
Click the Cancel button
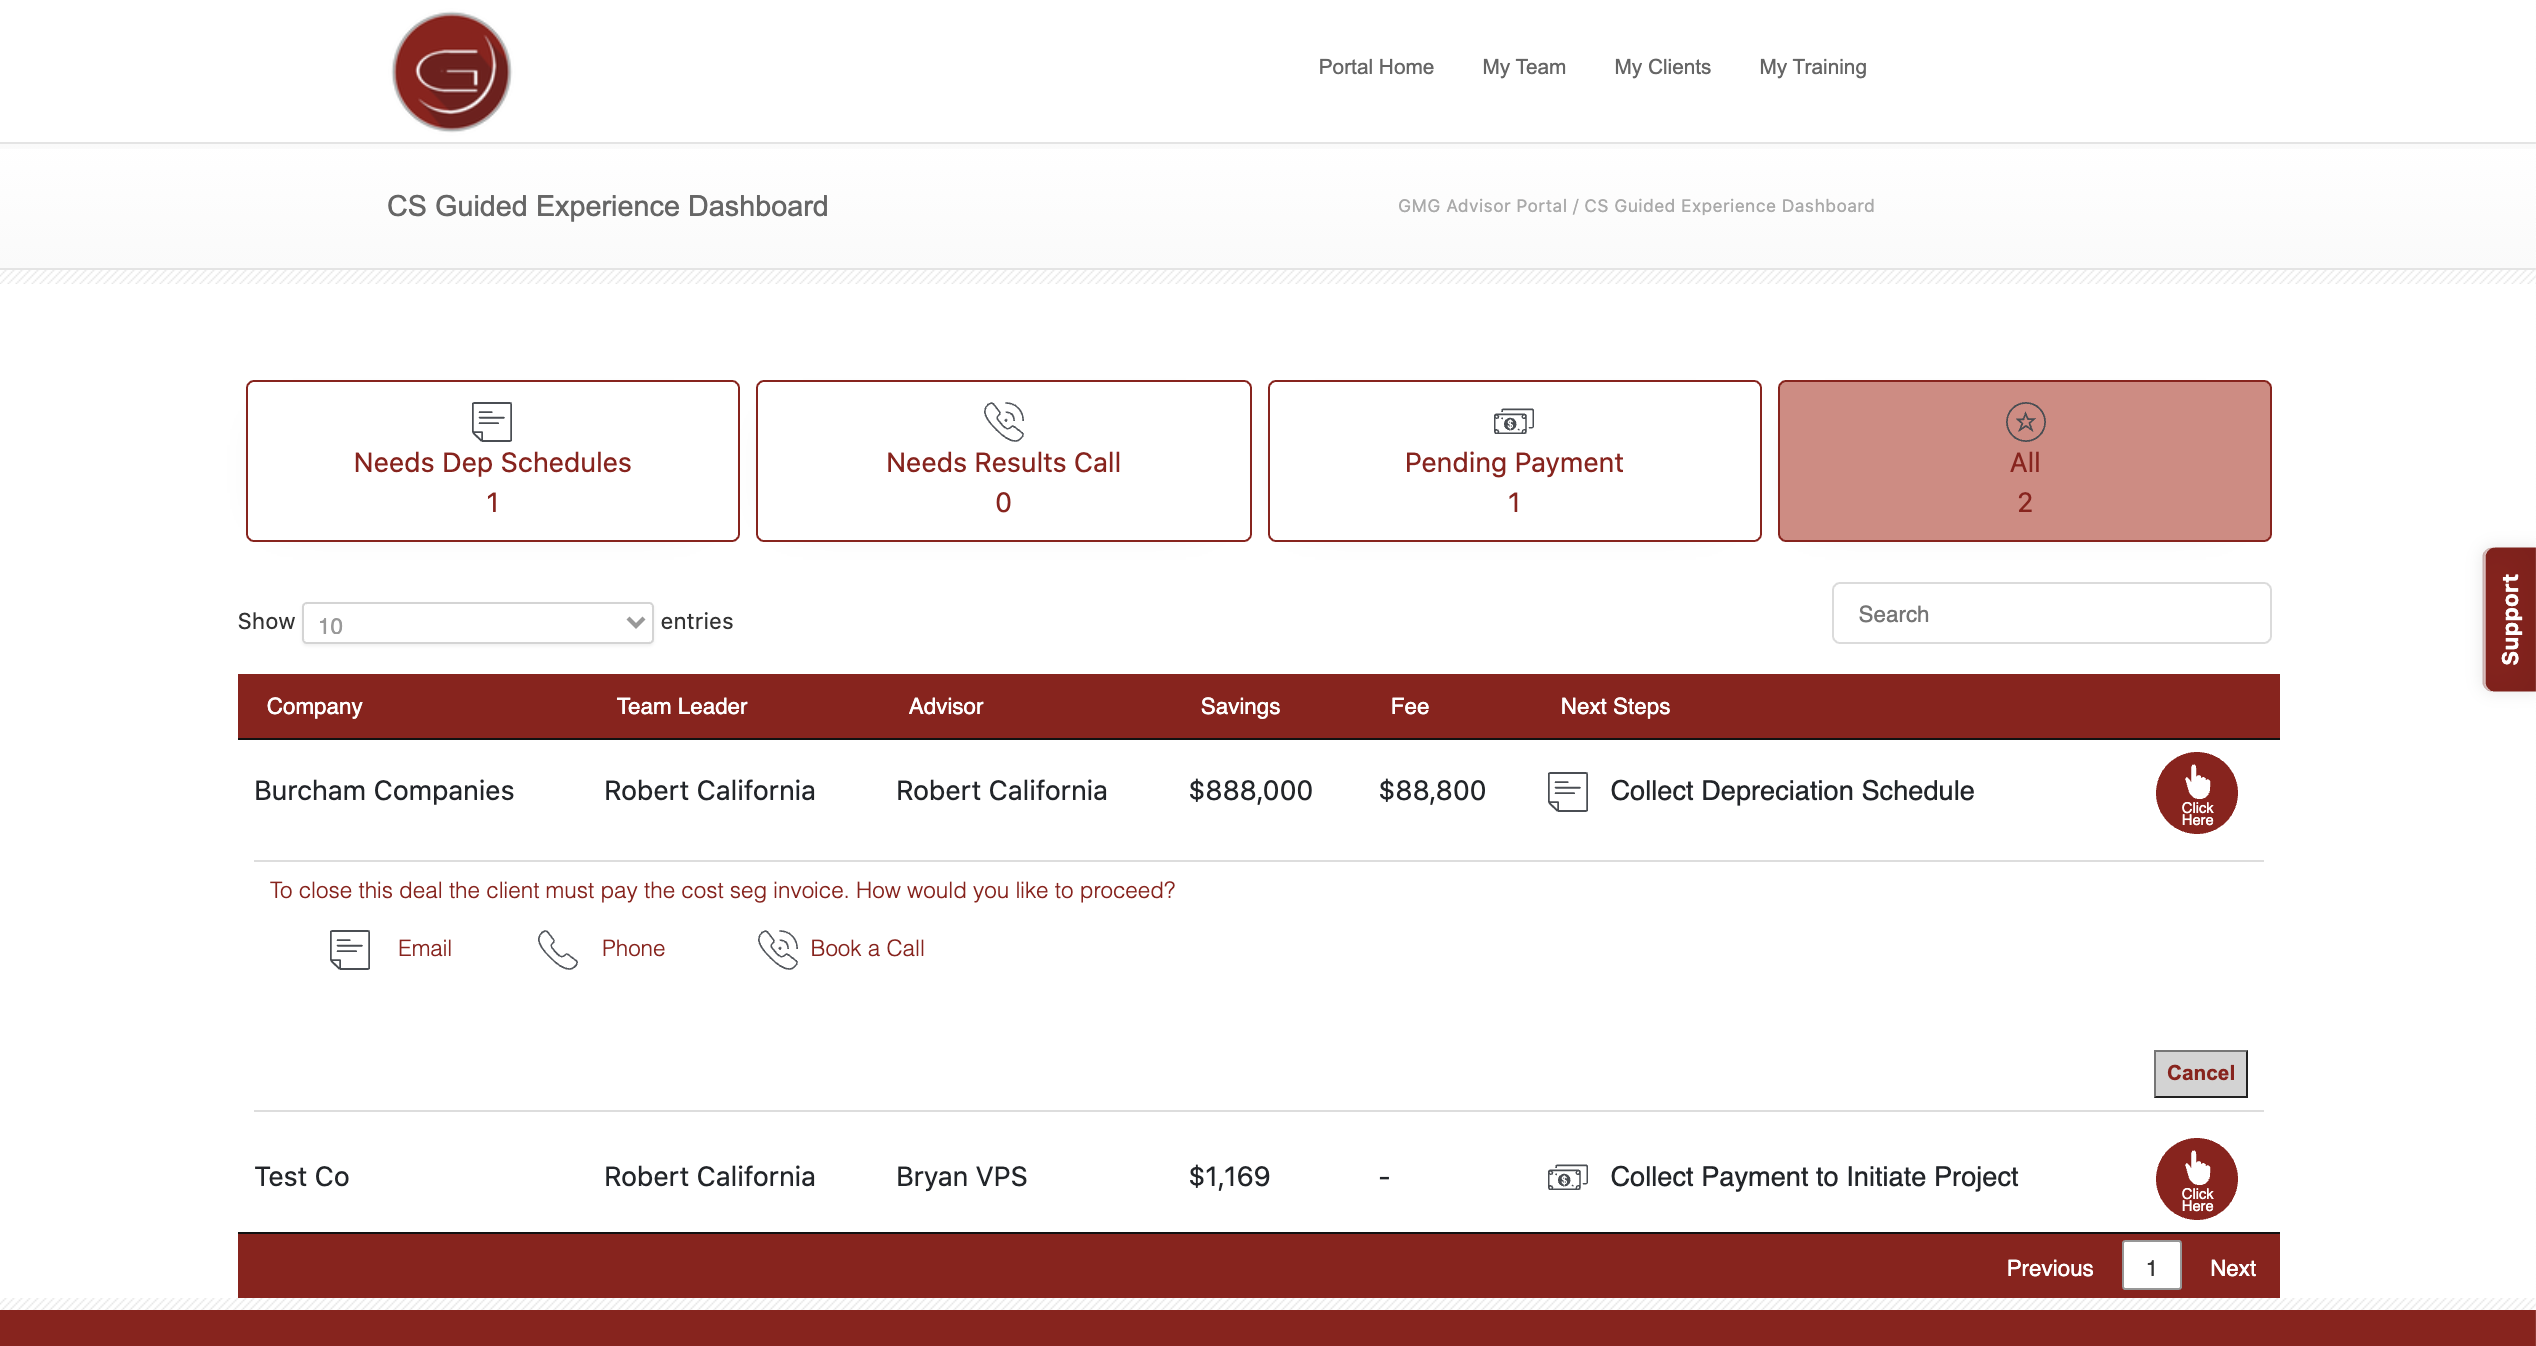[2199, 1073]
